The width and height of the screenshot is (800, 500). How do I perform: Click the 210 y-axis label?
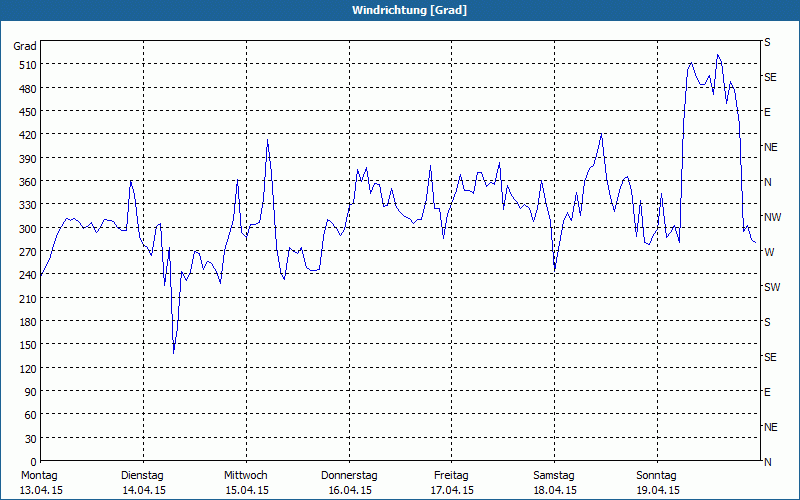coord(28,298)
